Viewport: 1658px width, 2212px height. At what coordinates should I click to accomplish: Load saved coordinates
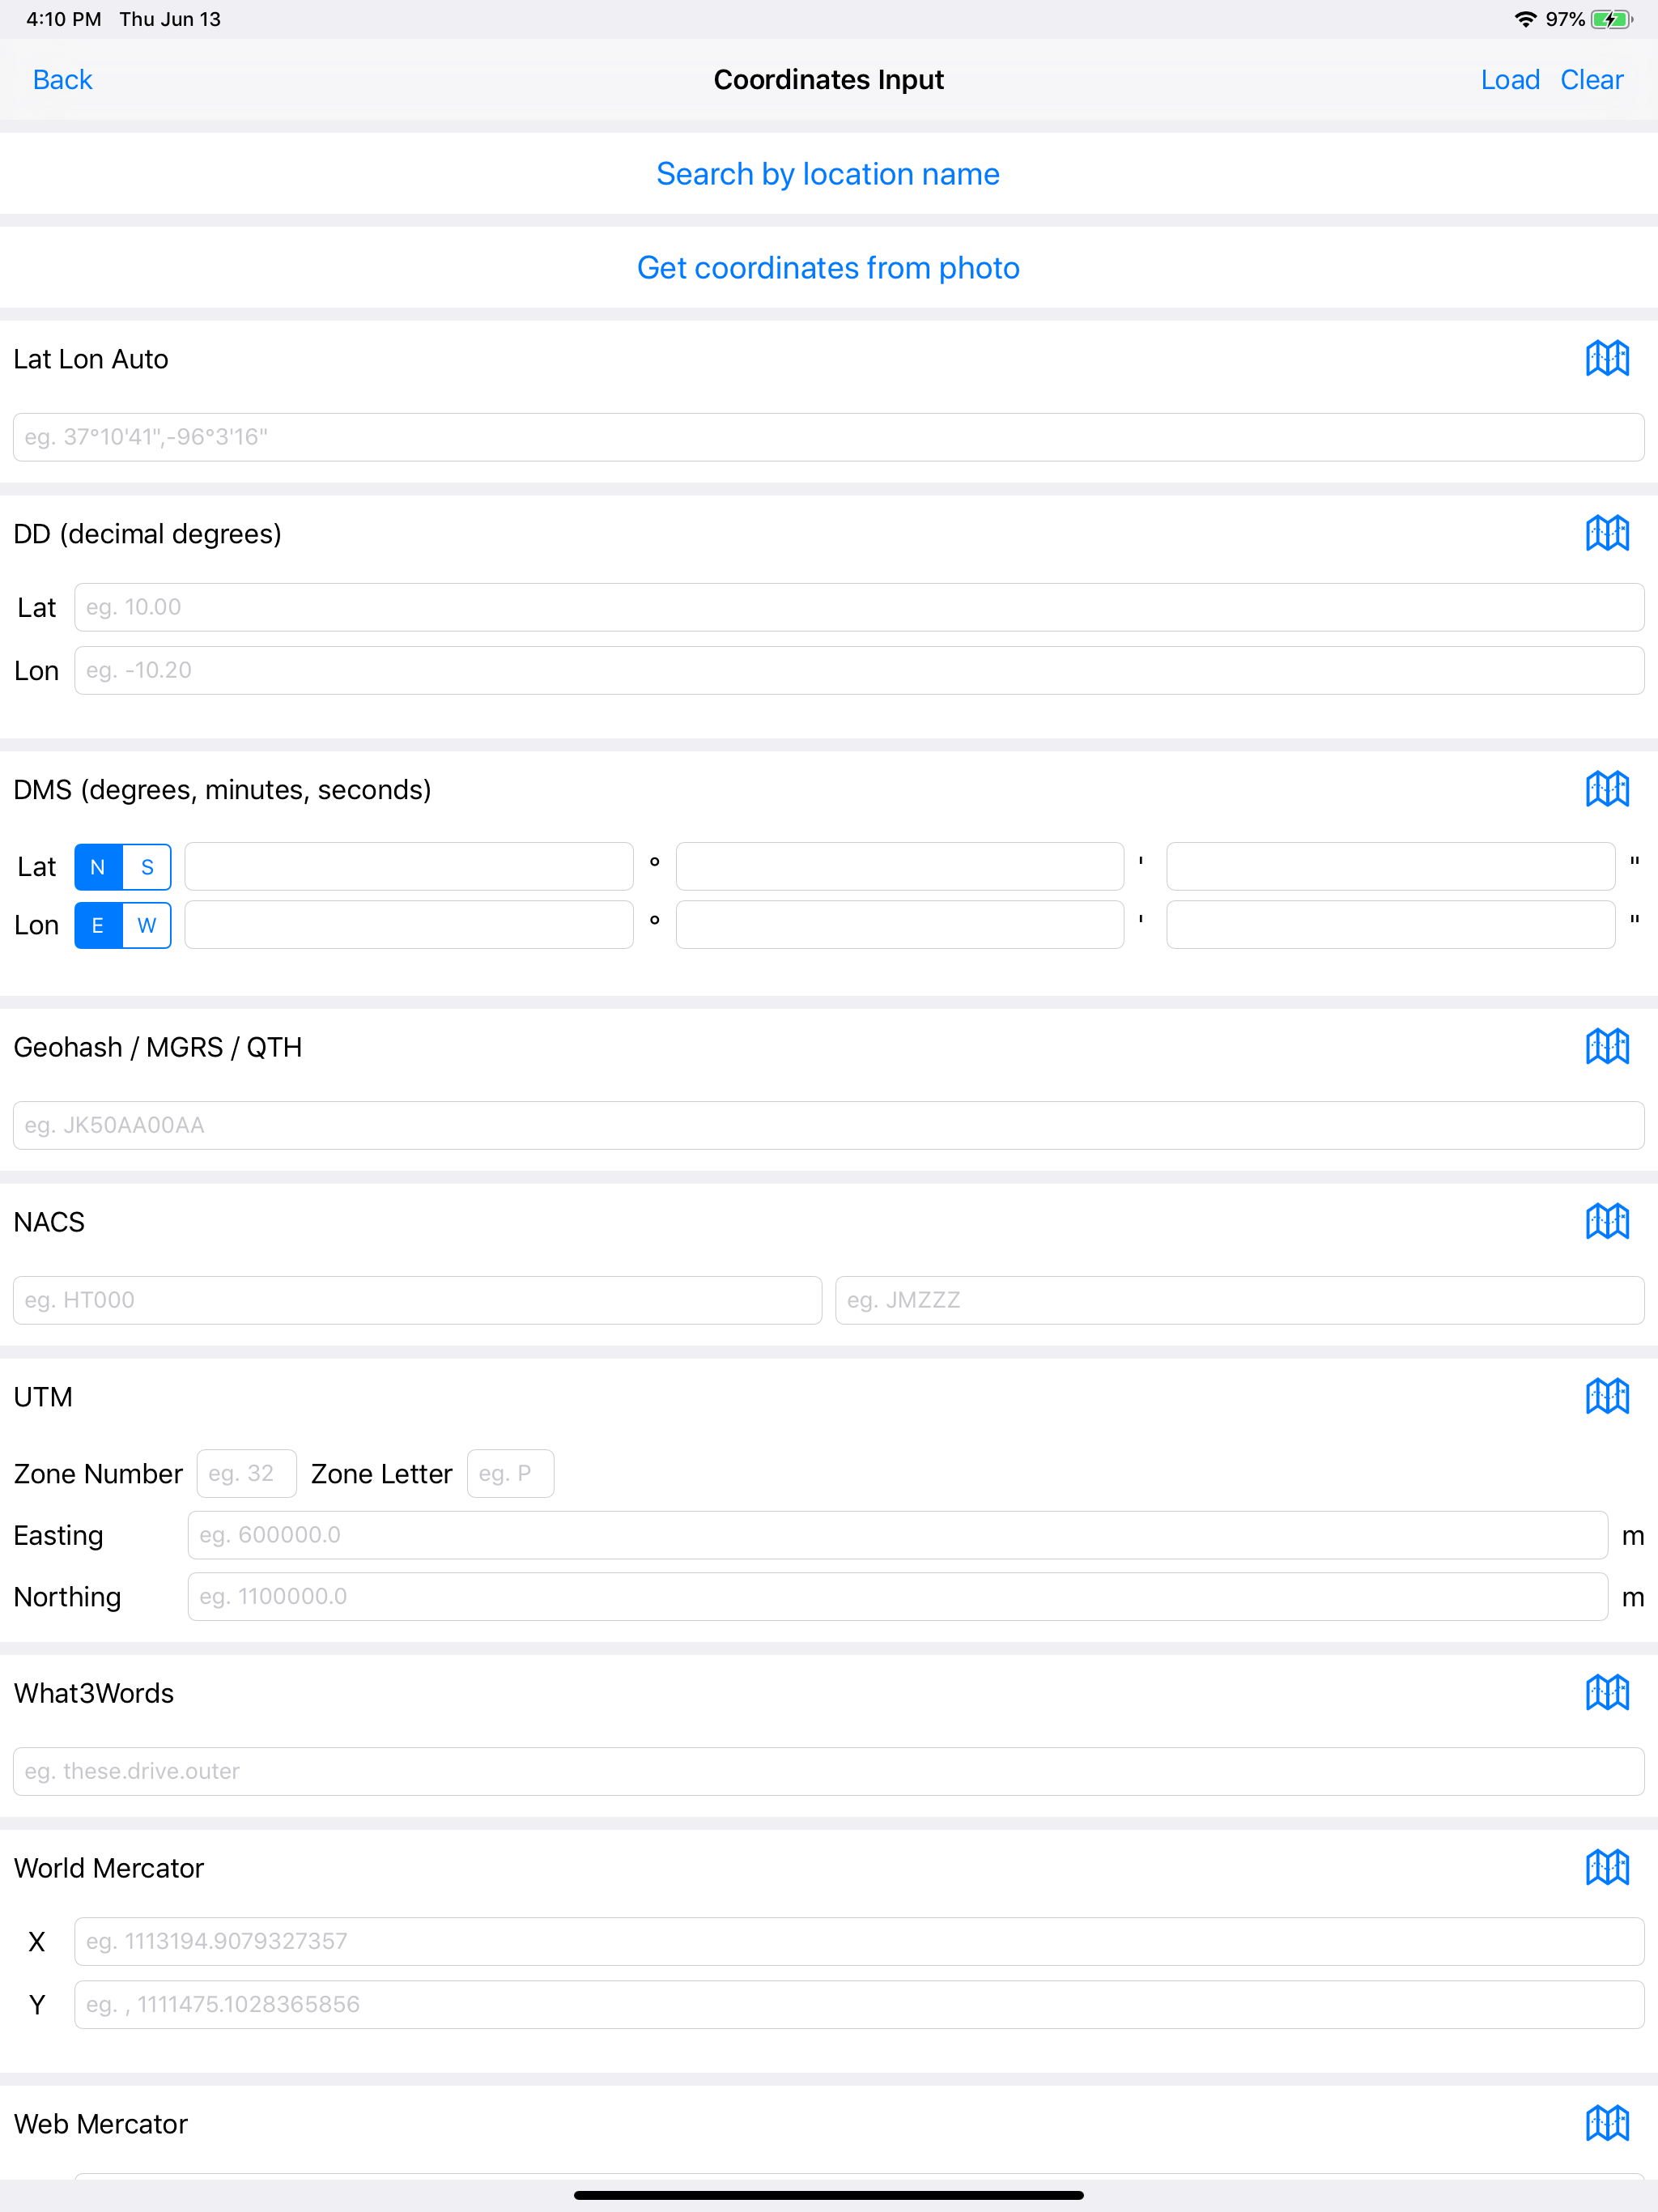[x=1510, y=79]
